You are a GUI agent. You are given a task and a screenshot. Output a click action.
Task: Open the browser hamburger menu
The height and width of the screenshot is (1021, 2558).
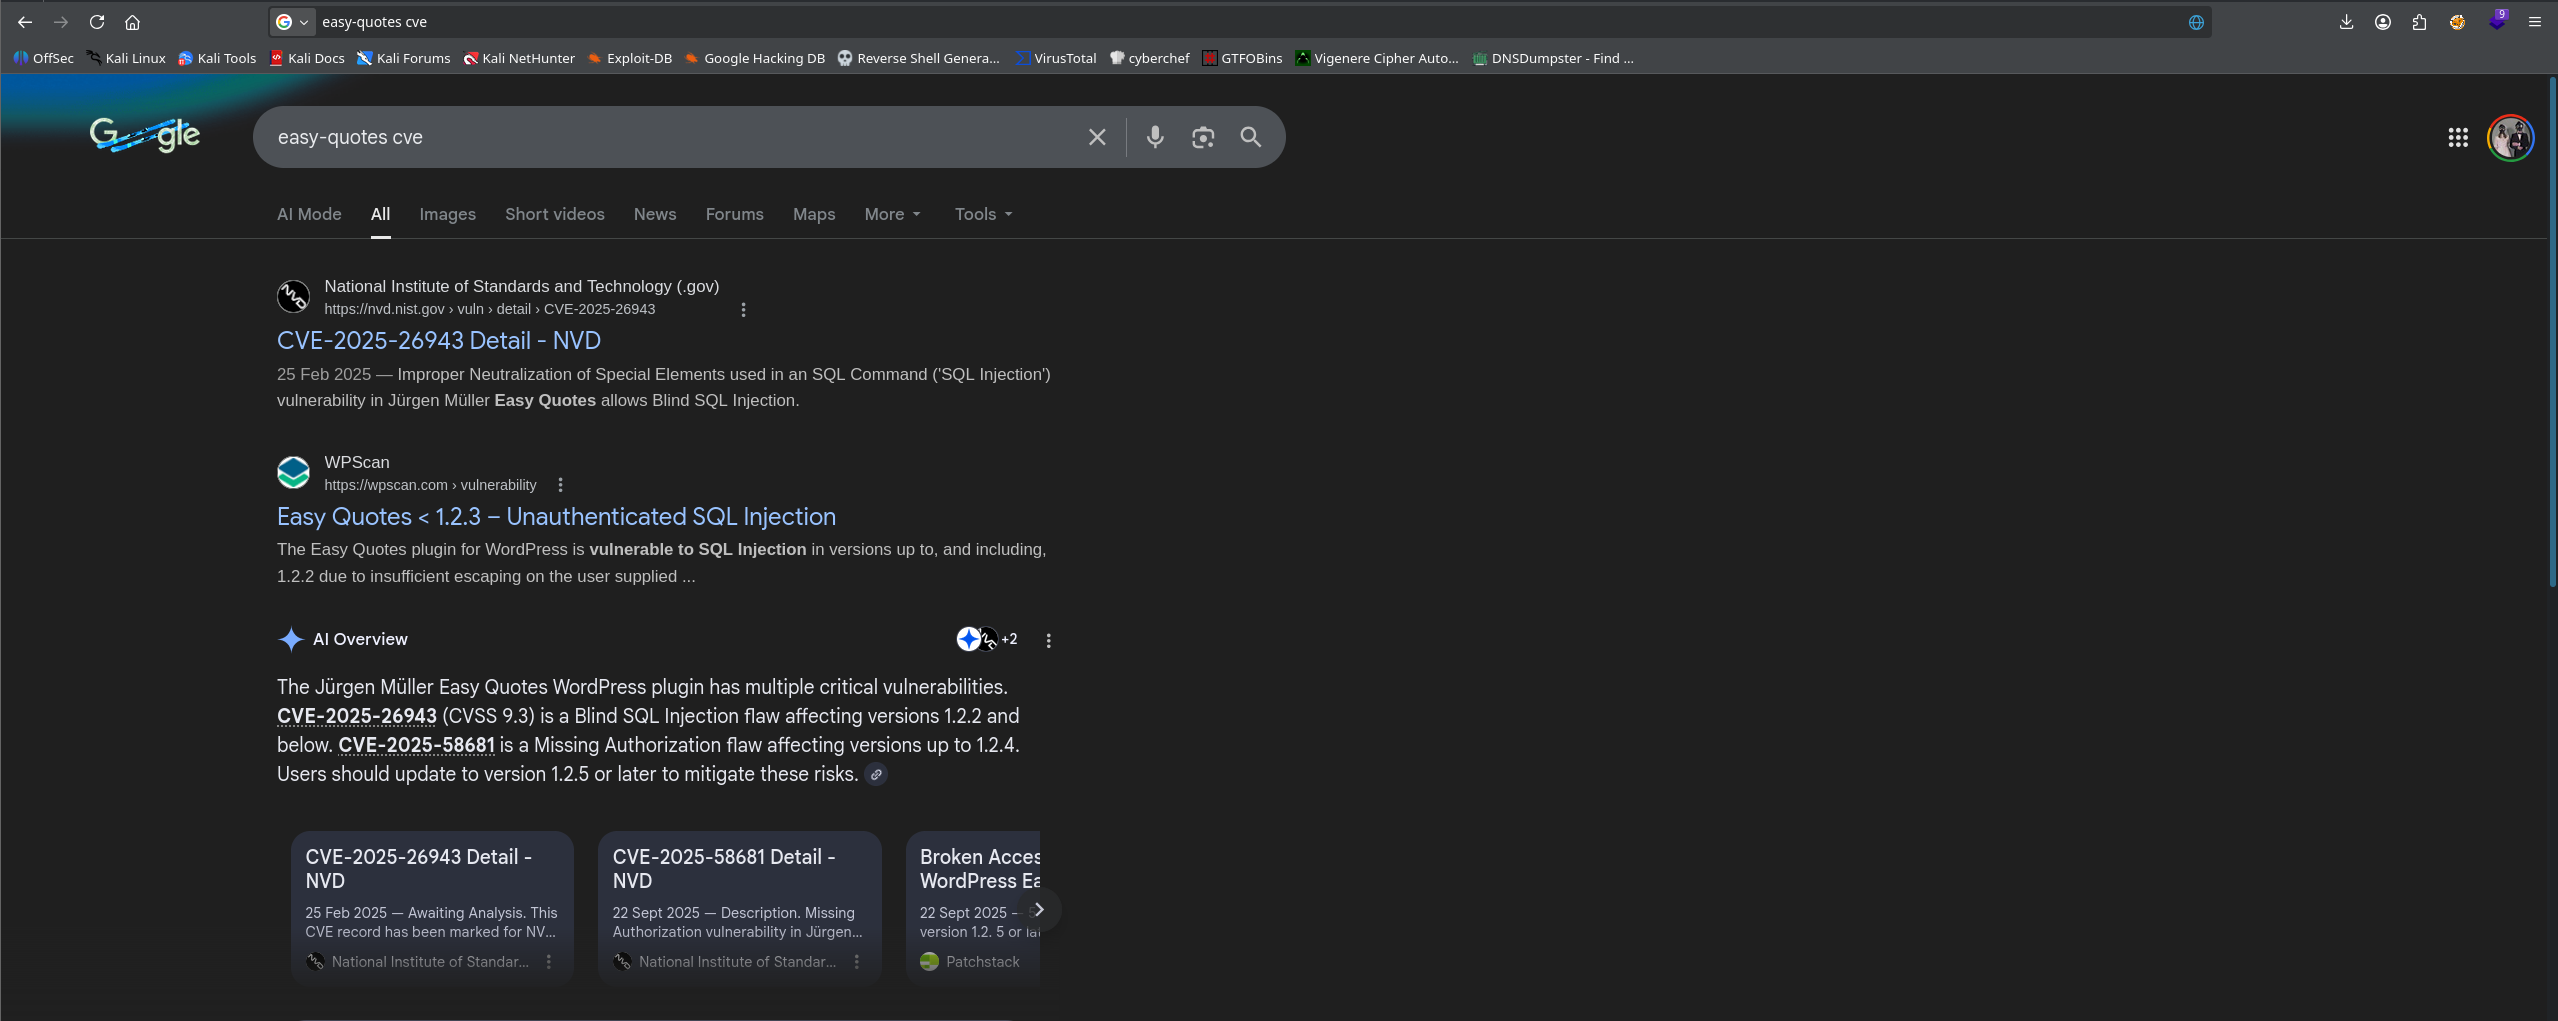pyautogui.click(x=2535, y=21)
